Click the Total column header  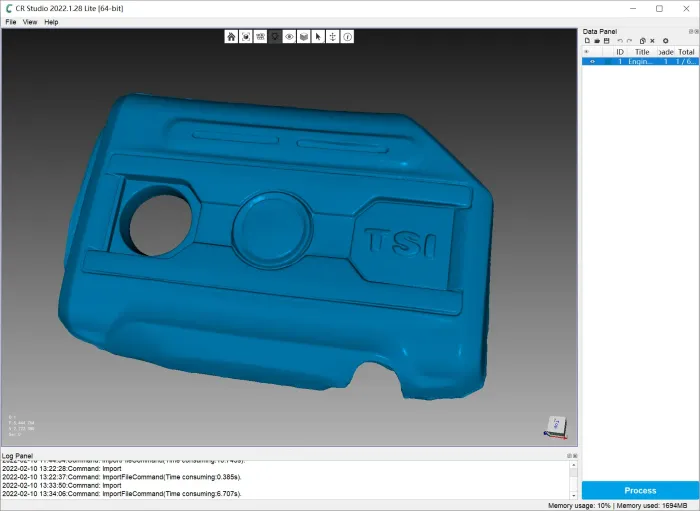tap(686, 52)
